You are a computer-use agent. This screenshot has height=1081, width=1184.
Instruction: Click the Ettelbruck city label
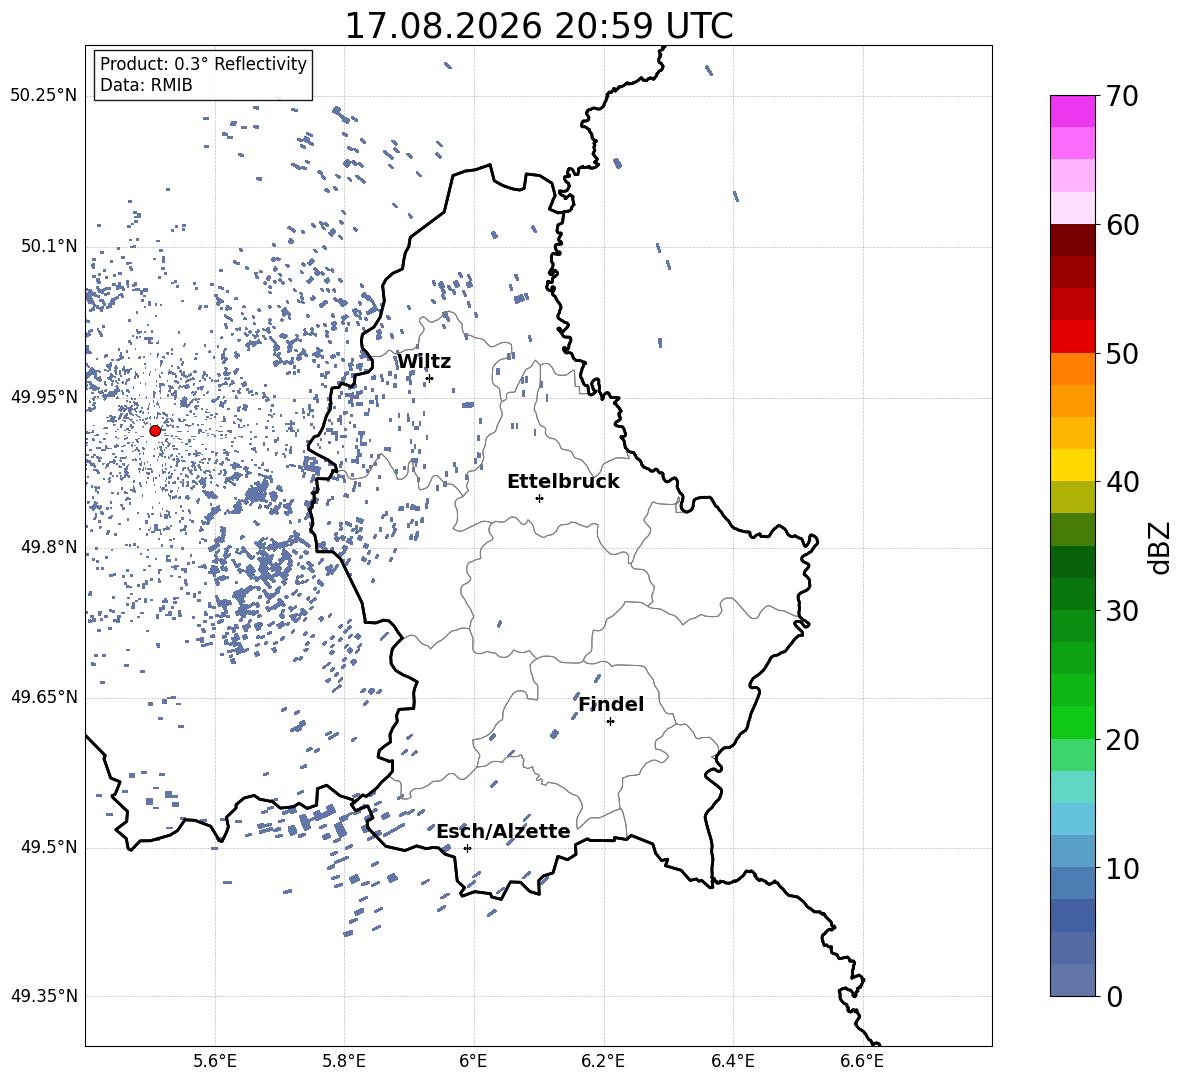(x=563, y=482)
